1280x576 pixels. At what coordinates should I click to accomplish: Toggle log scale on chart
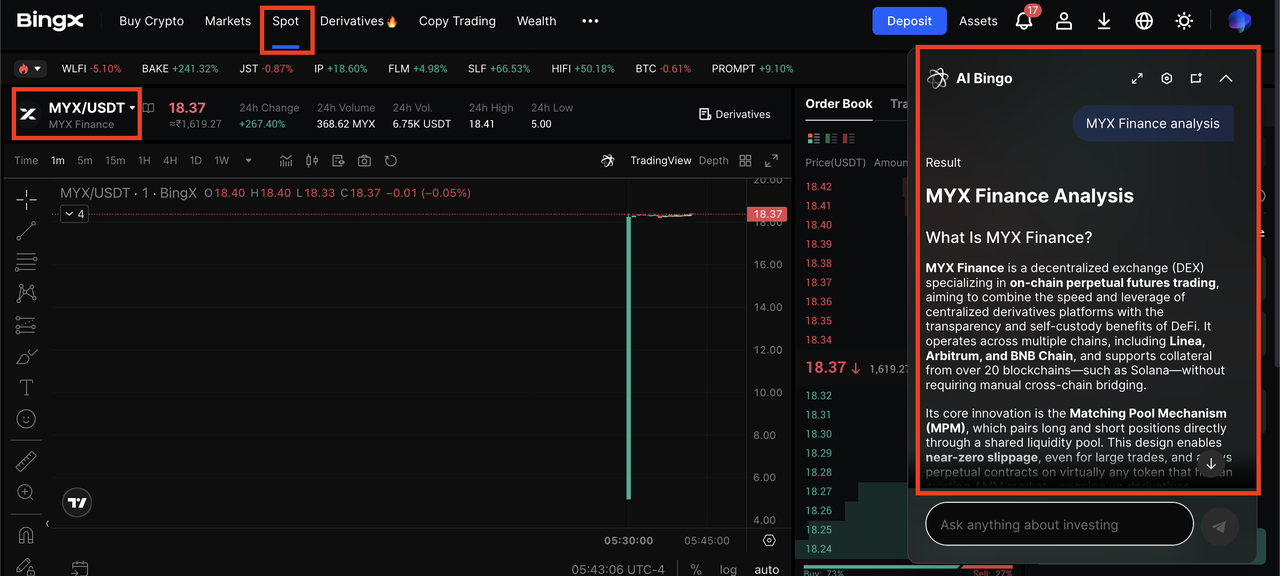point(728,569)
